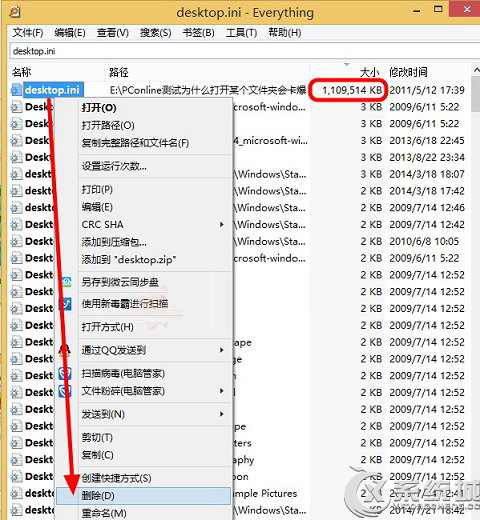
Task: Click the 新毒霸 scan icon in context menu
Action: click(x=65, y=303)
